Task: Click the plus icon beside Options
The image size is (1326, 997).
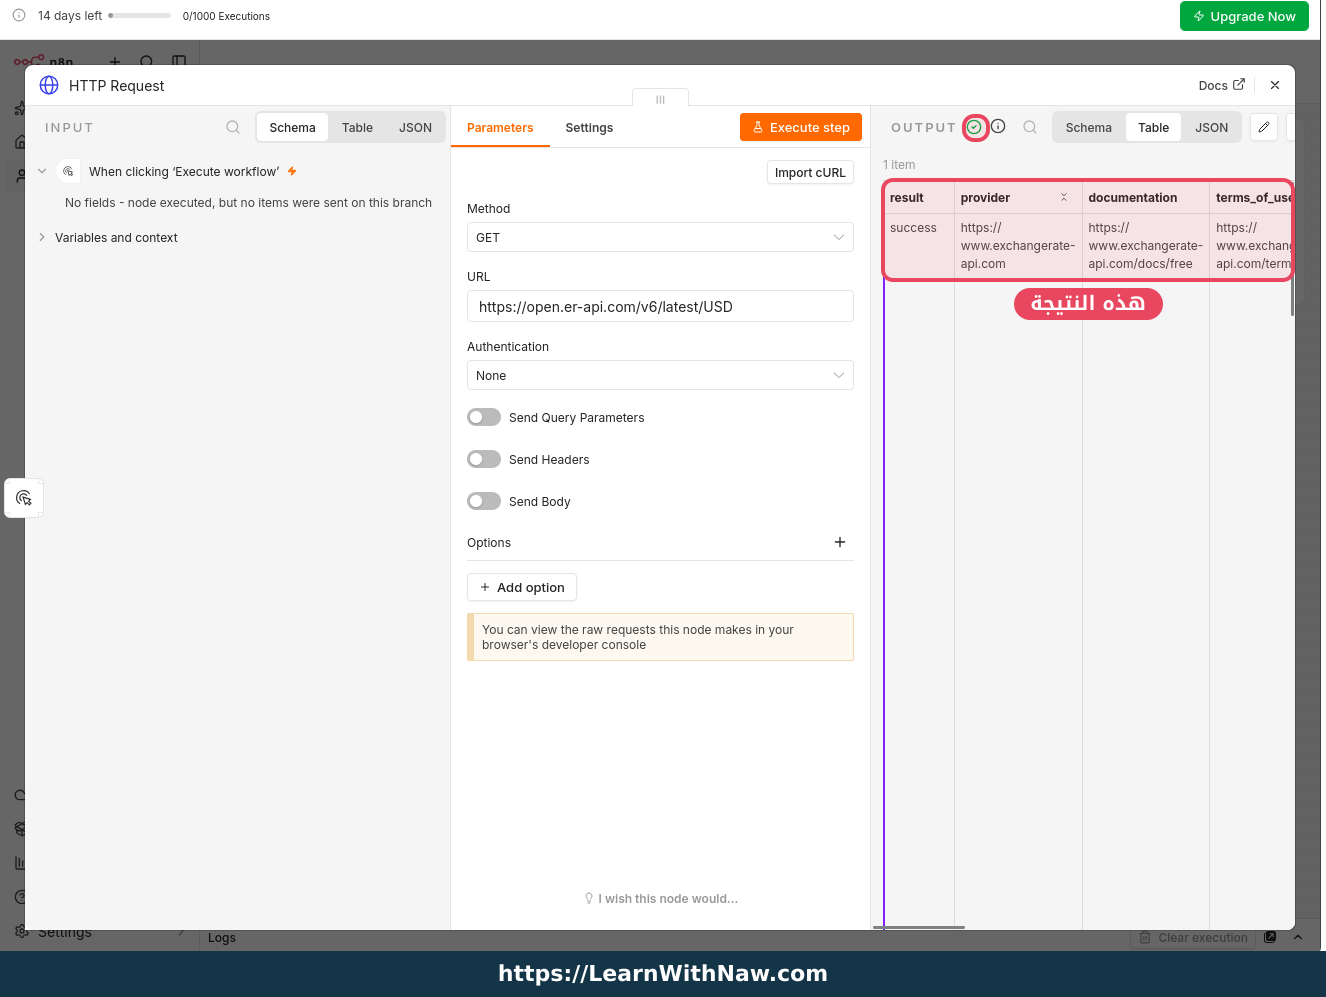Action: (x=840, y=542)
